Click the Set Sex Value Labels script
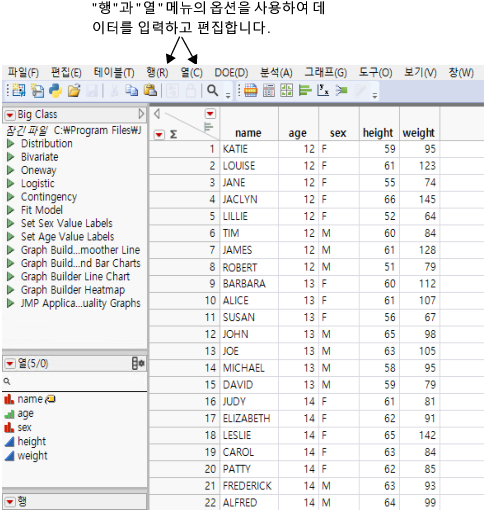Image resolution: width=486 pixels, height=512 pixels. coord(67,223)
